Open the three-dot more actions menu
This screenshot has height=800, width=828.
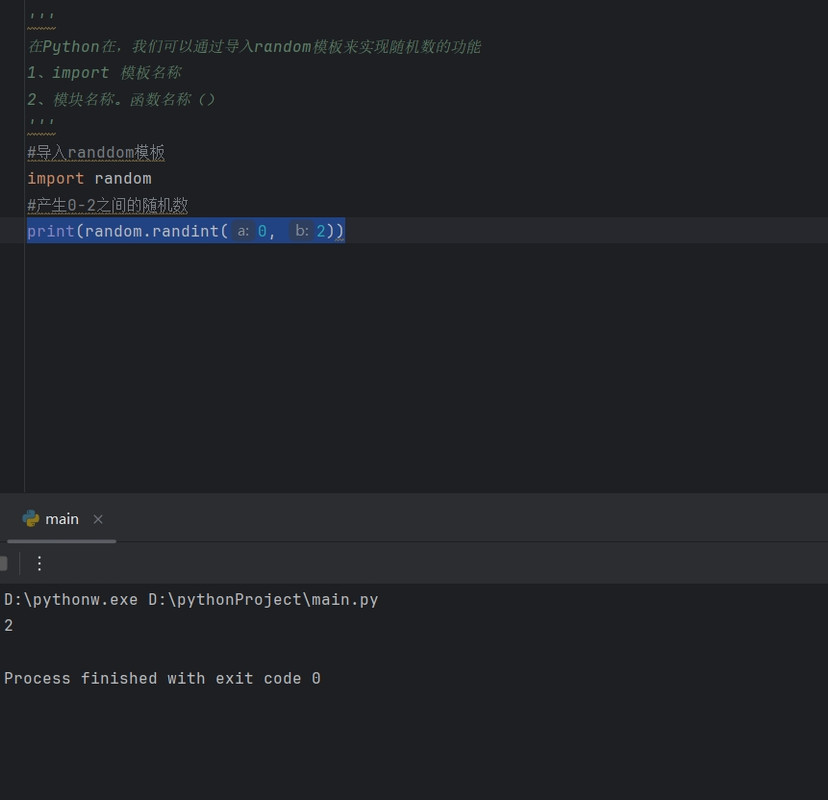pos(40,563)
